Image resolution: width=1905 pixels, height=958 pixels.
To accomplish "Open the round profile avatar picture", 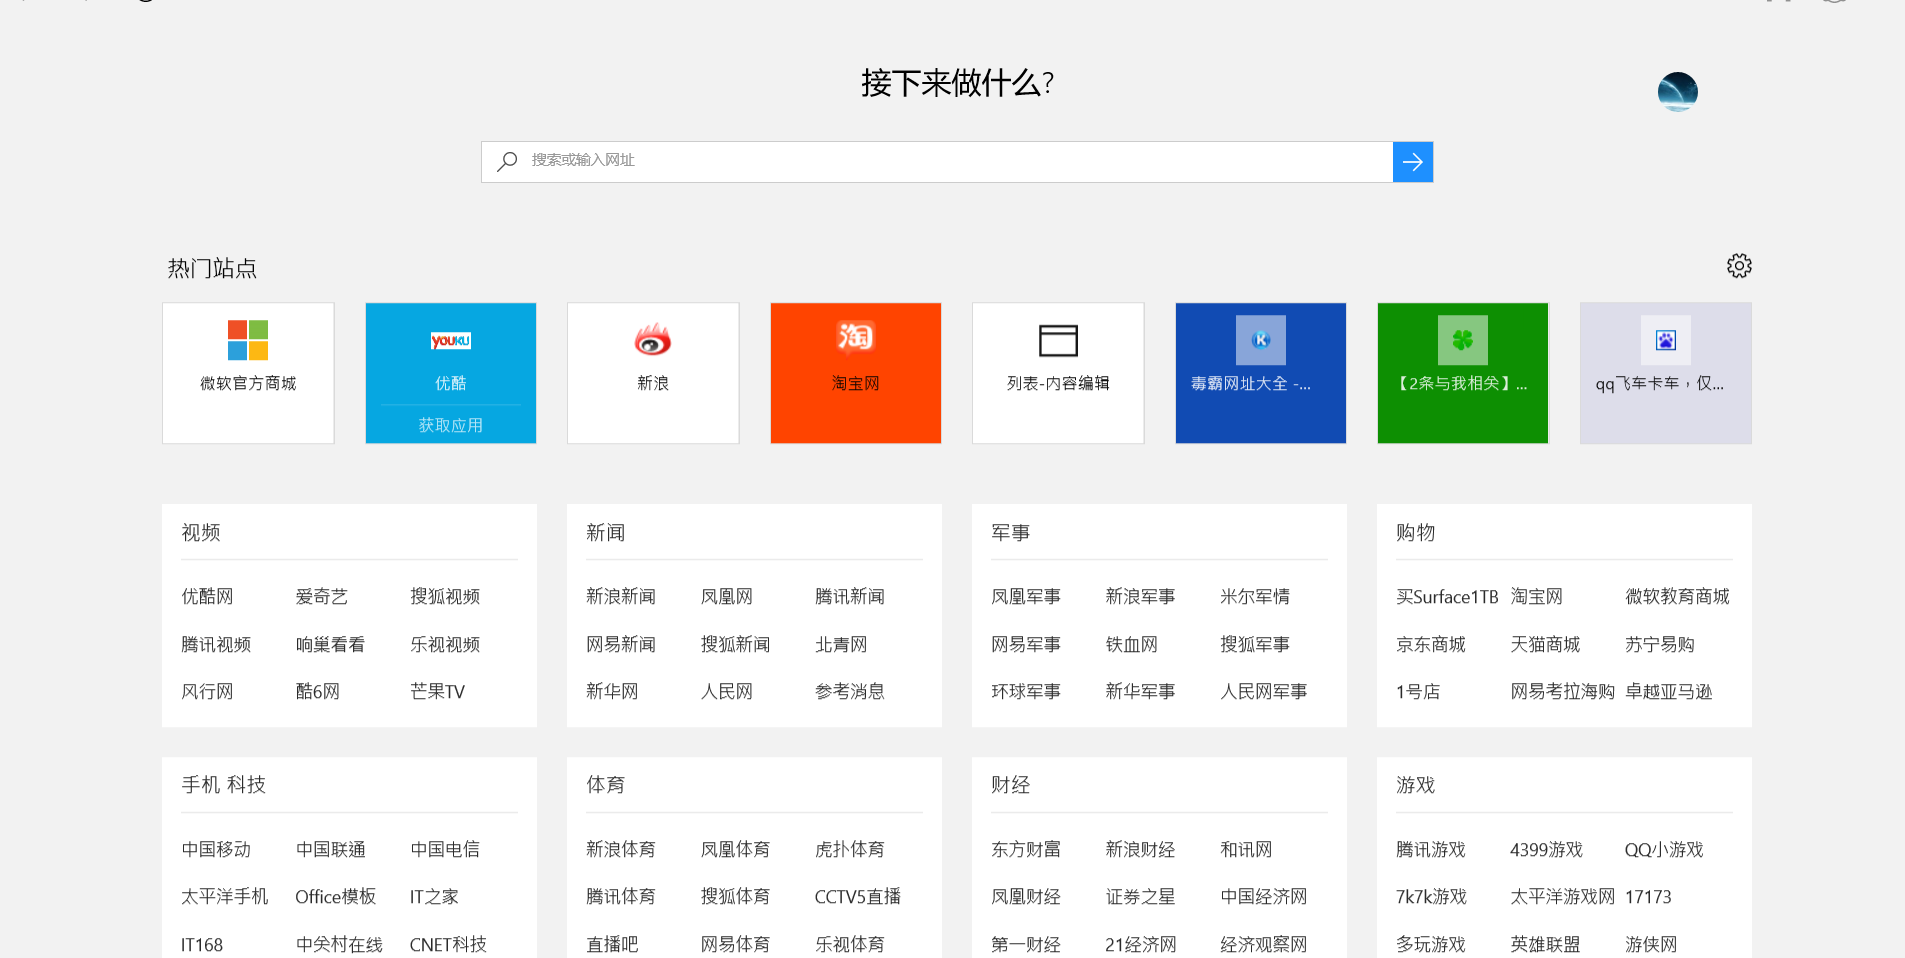I will point(1677,92).
